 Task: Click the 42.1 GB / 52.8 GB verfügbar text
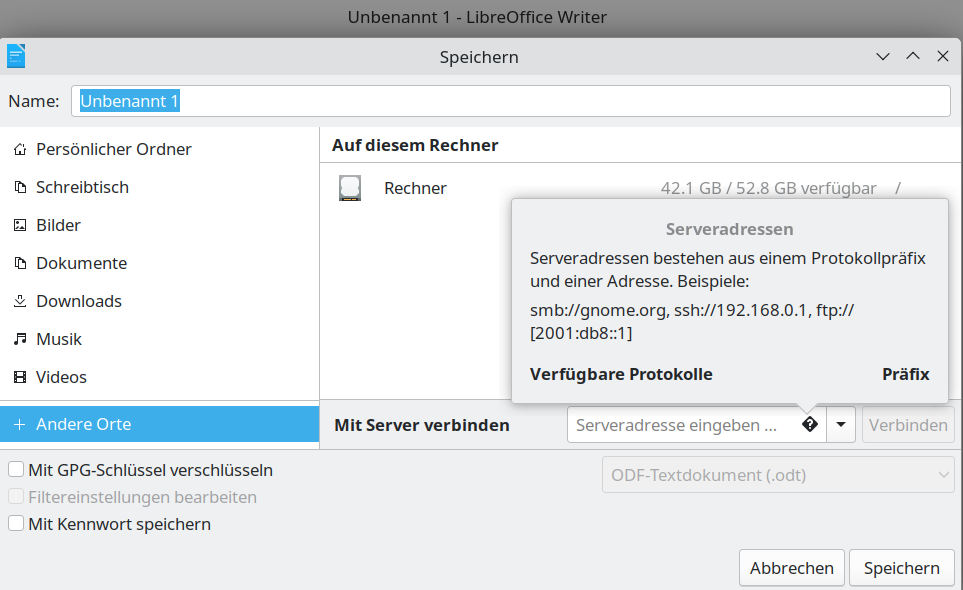coord(768,188)
